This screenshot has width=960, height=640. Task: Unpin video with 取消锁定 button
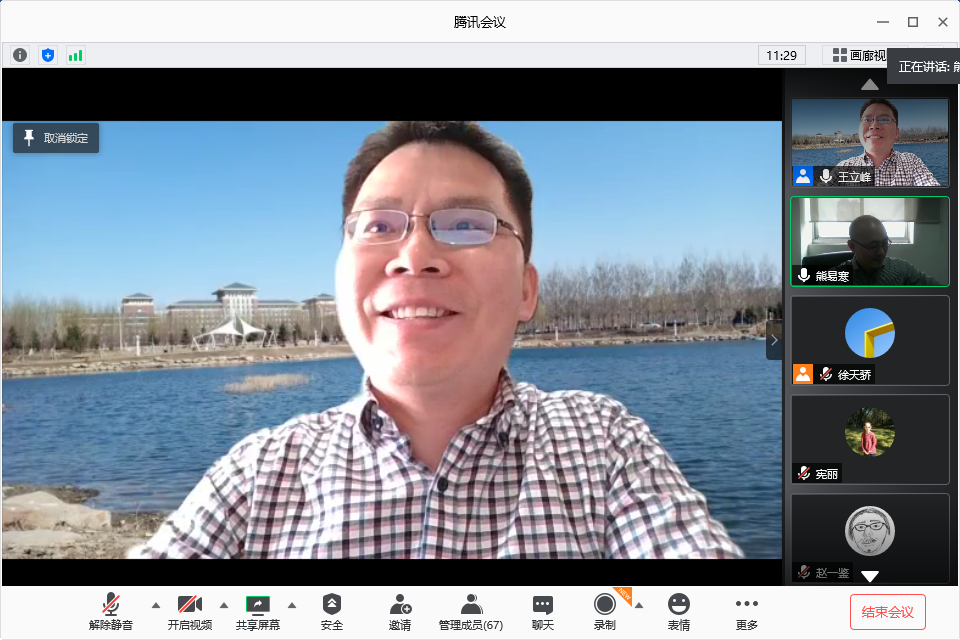tap(56, 138)
